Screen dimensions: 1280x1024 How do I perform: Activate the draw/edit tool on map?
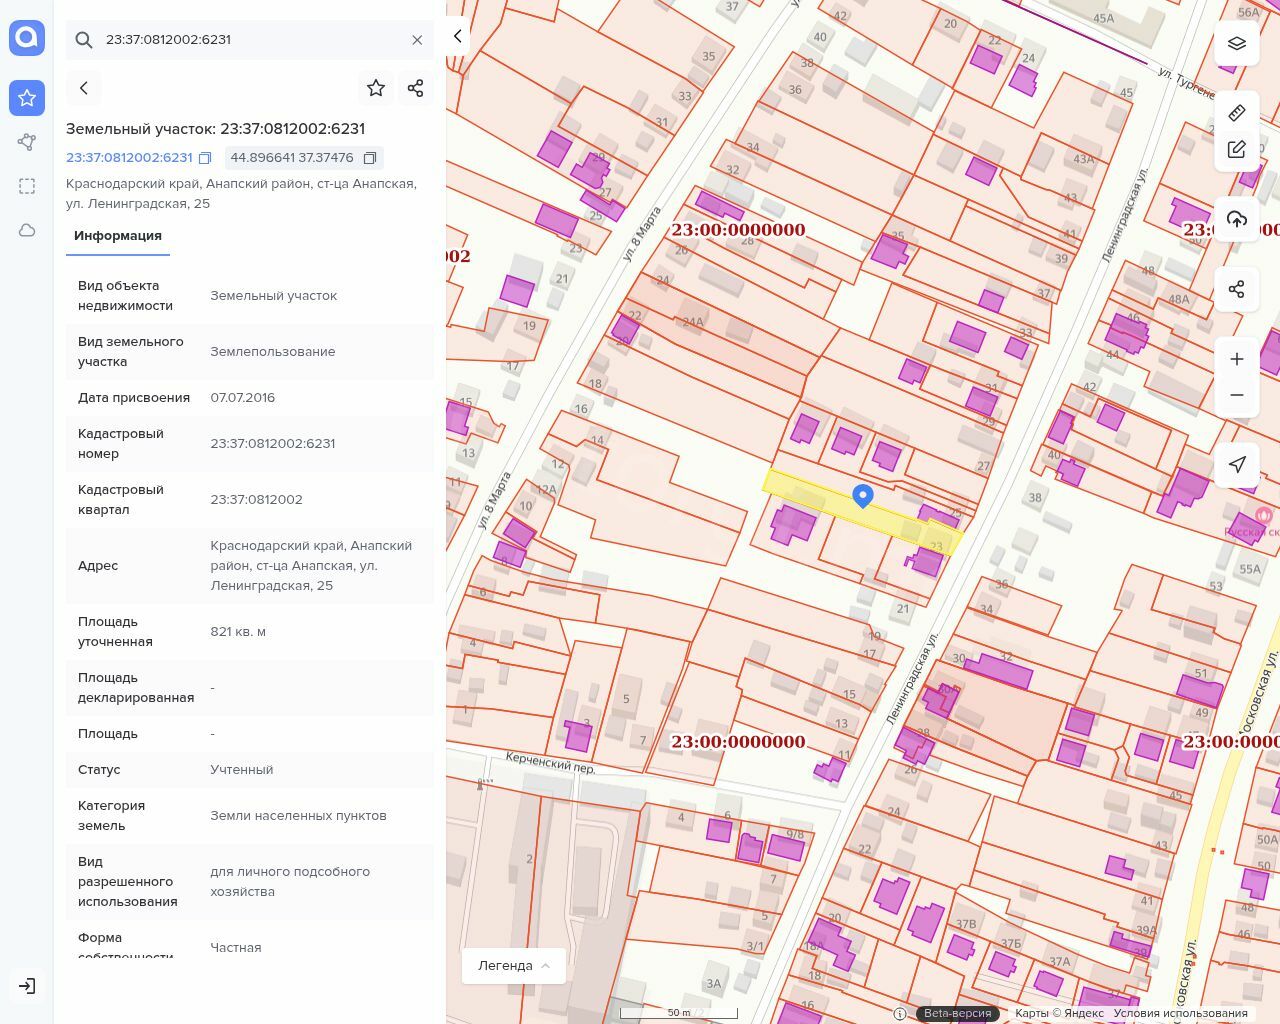coord(1237,149)
